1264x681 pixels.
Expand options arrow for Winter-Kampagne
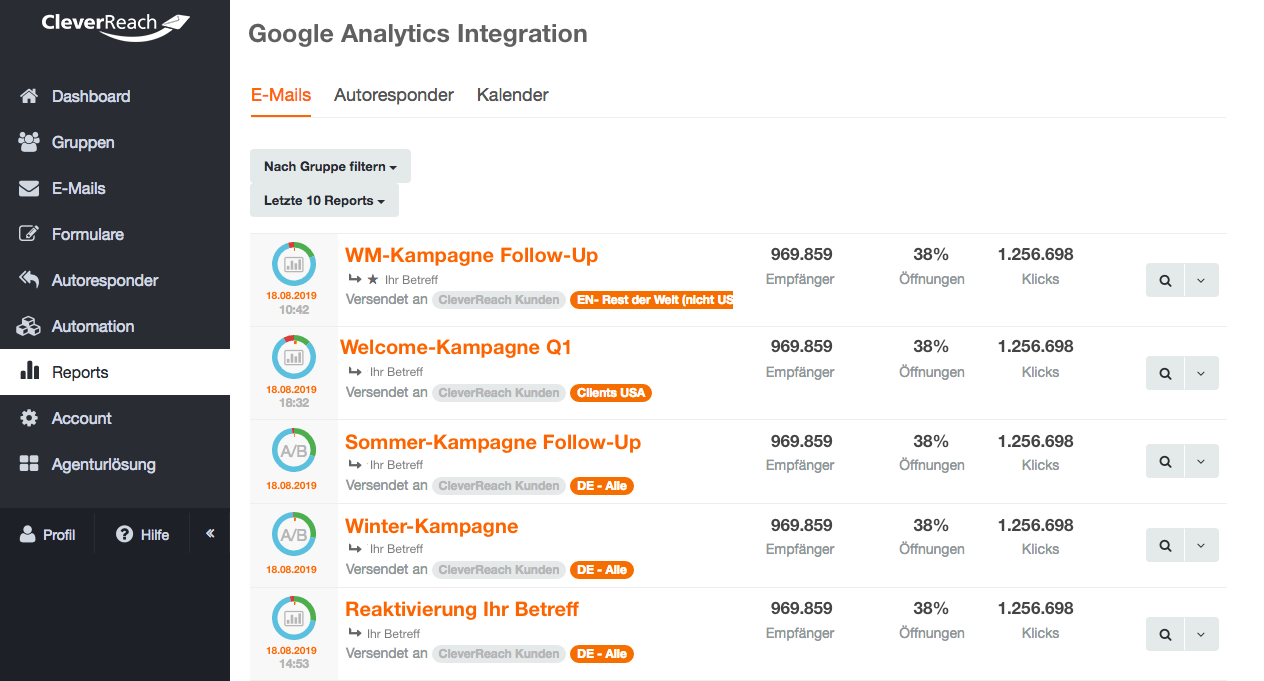coord(1201,545)
